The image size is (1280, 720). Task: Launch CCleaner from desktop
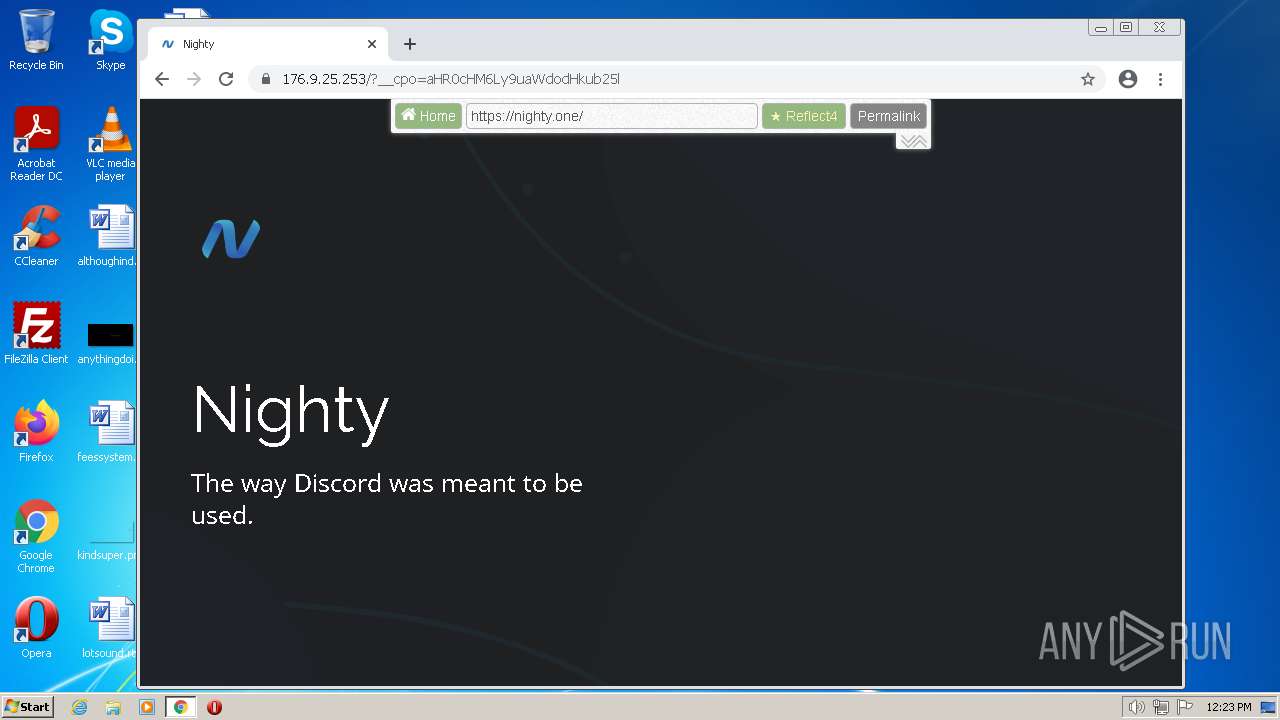coord(36,236)
